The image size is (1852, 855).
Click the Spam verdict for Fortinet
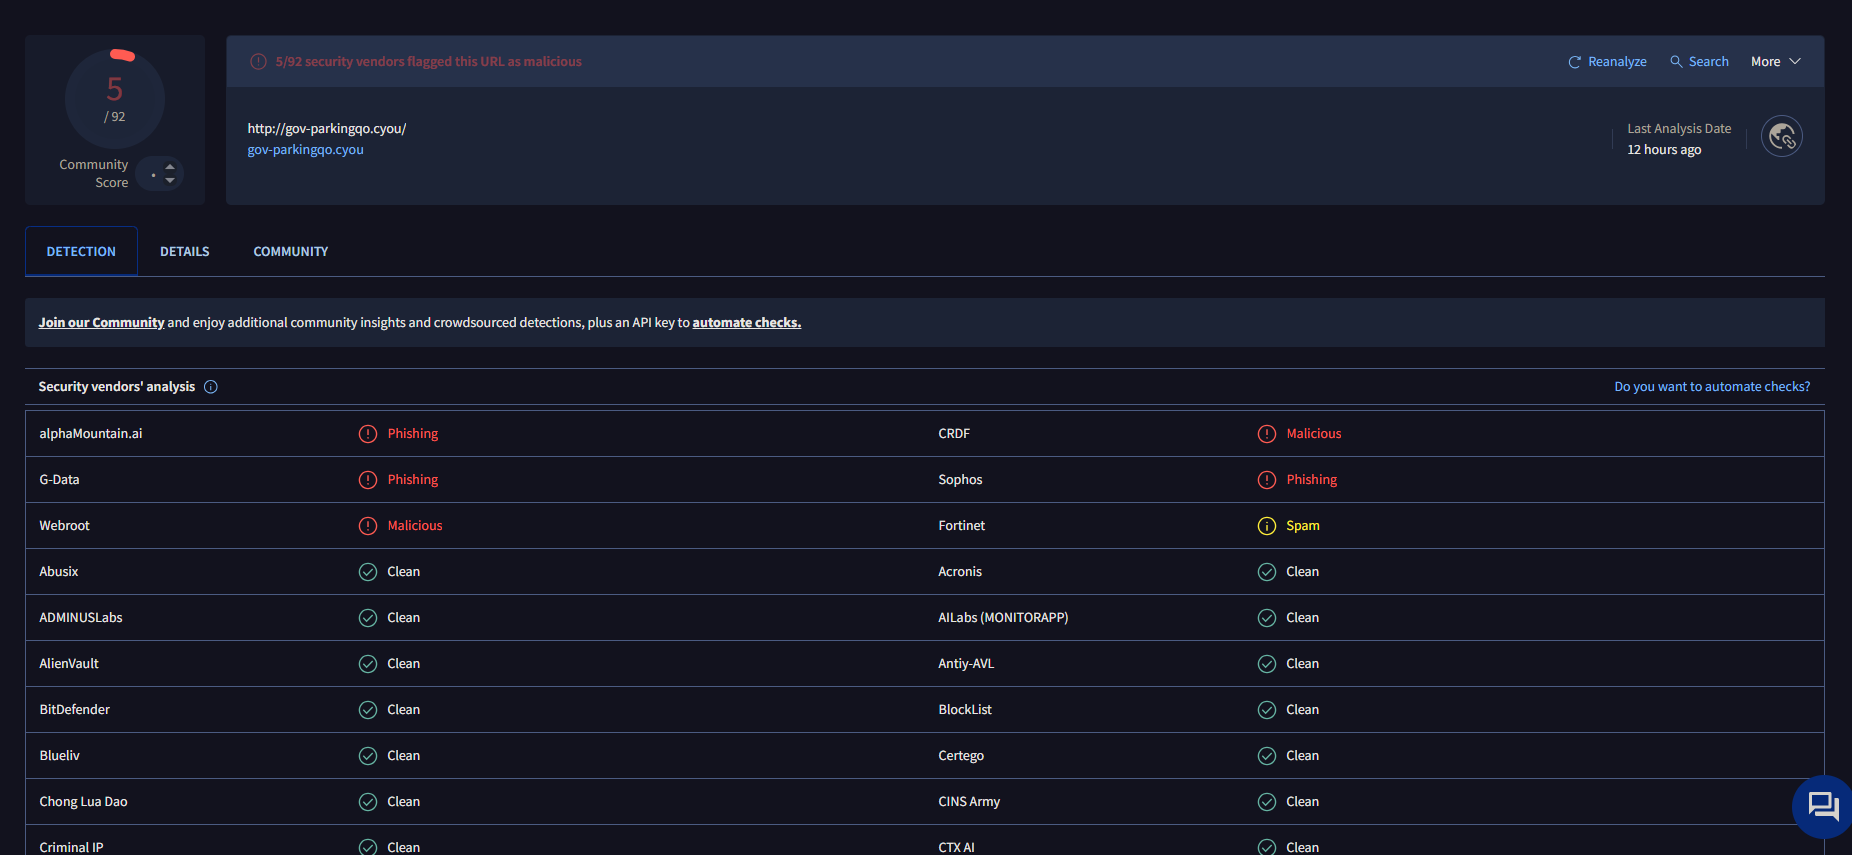point(1303,526)
